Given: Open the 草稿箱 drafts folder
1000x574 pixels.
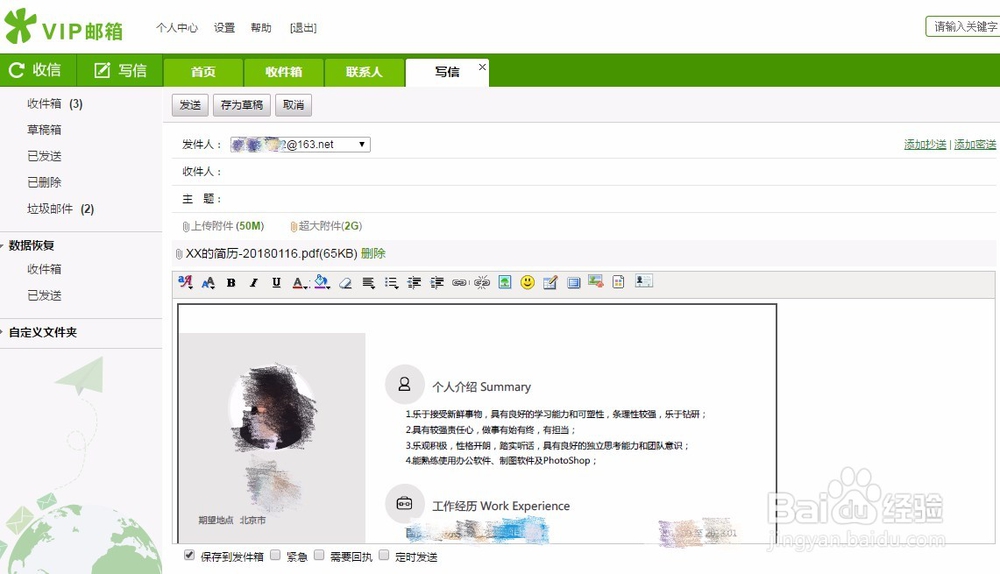Looking at the screenshot, I should pos(44,129).
